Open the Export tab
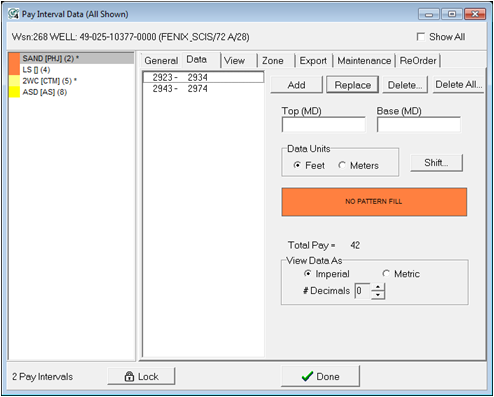The width and height of the screenshot is (494, 397). point(313,61)
